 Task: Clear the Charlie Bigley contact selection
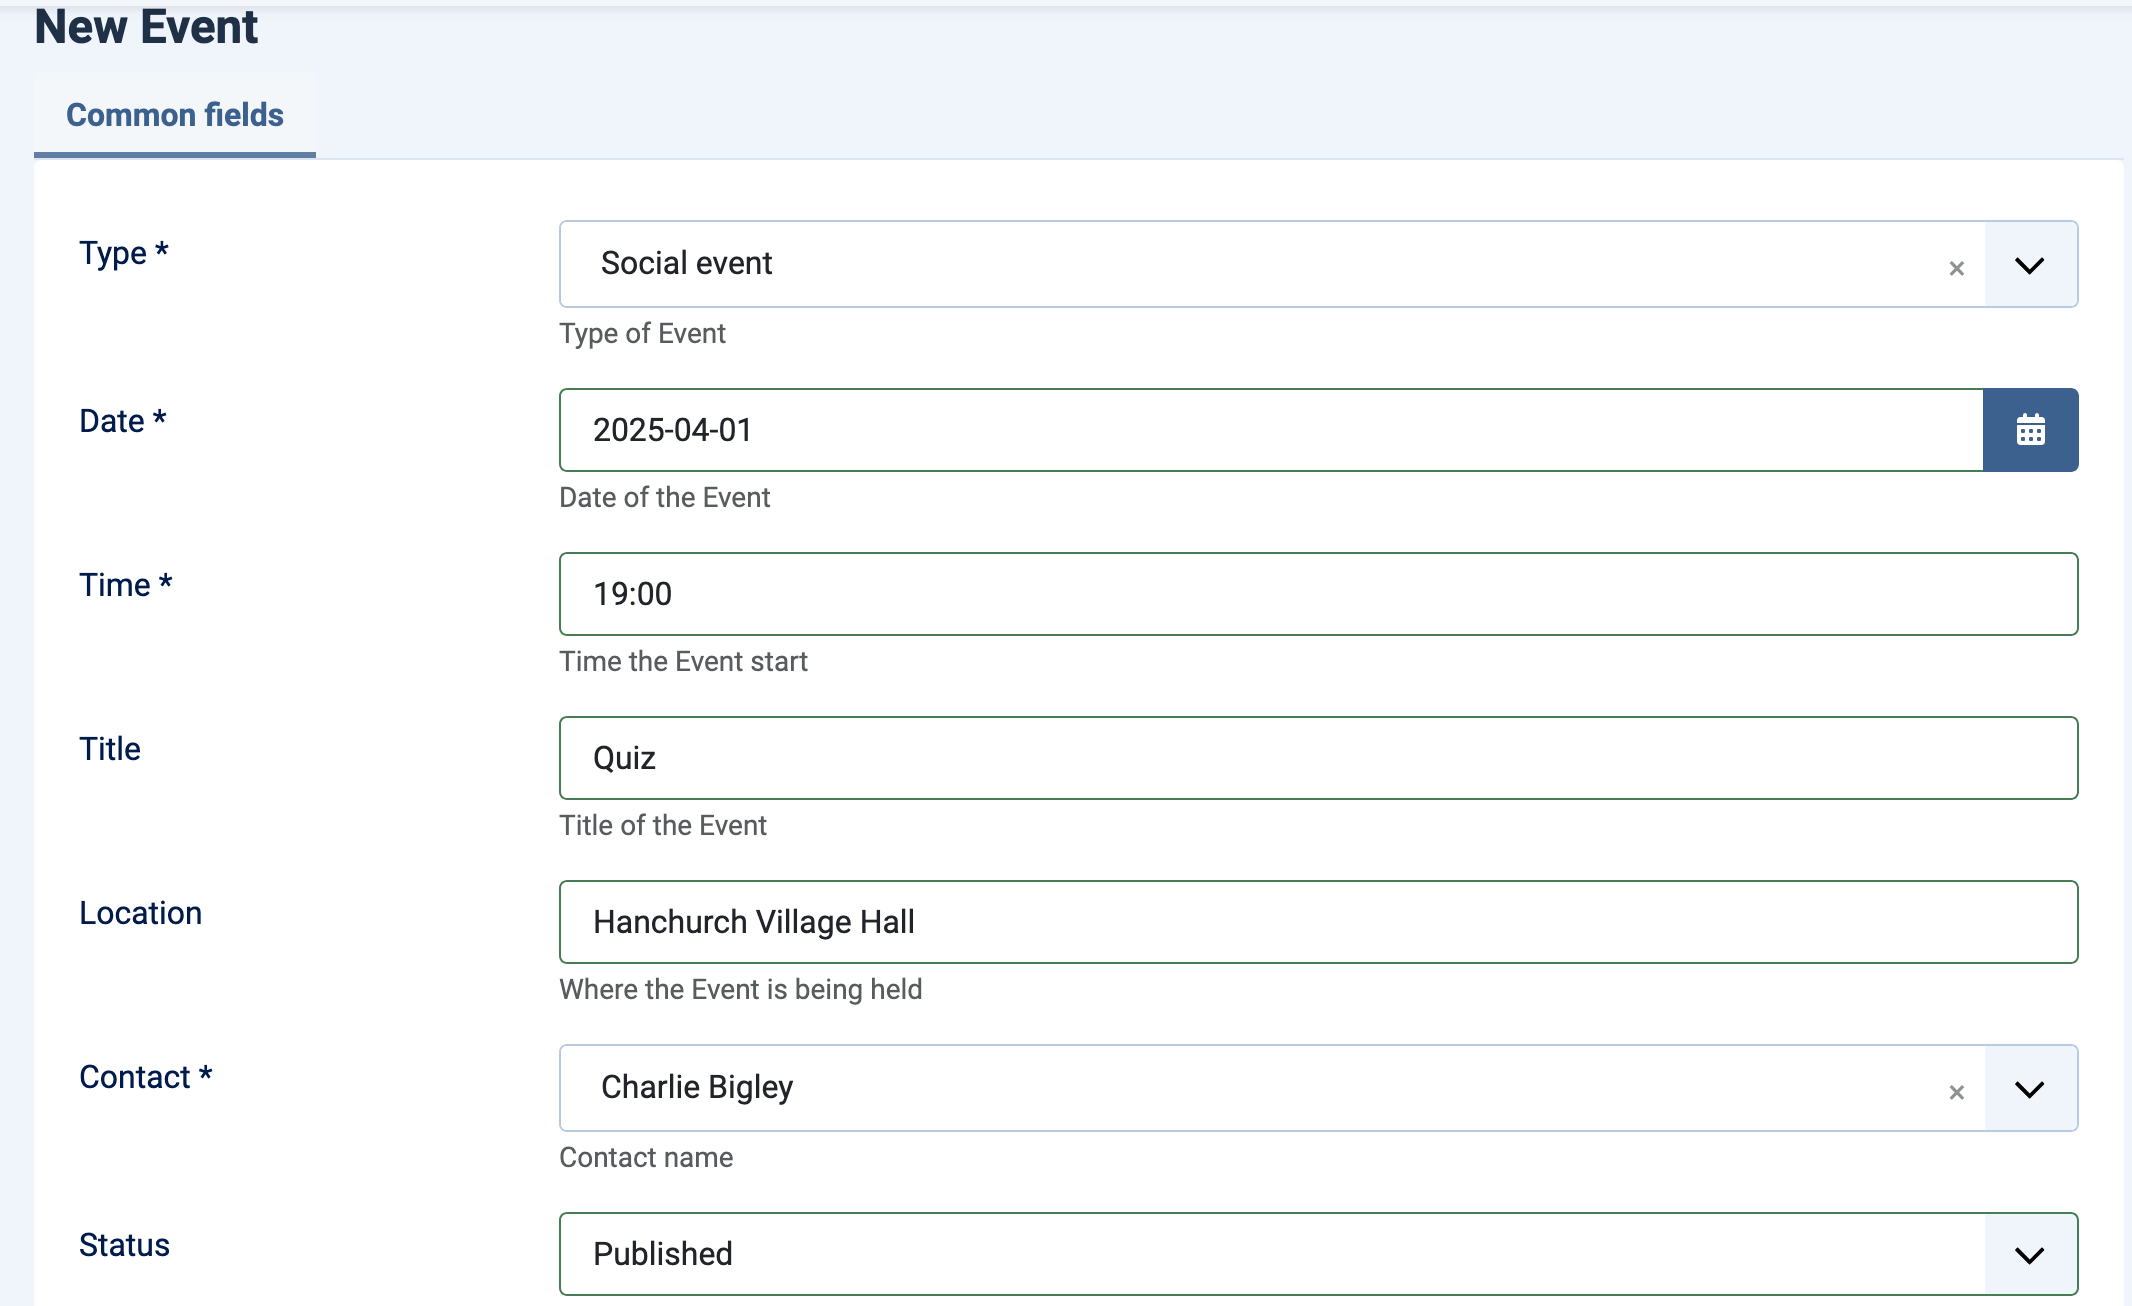click(x=1957, y=1092)
